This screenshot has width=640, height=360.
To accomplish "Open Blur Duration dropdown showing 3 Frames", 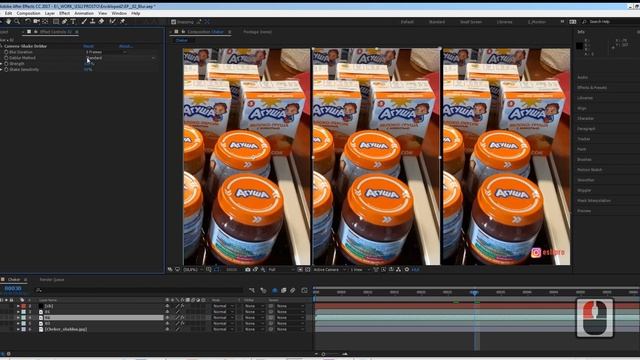I will pyautogui.click(x=106, y=52).
